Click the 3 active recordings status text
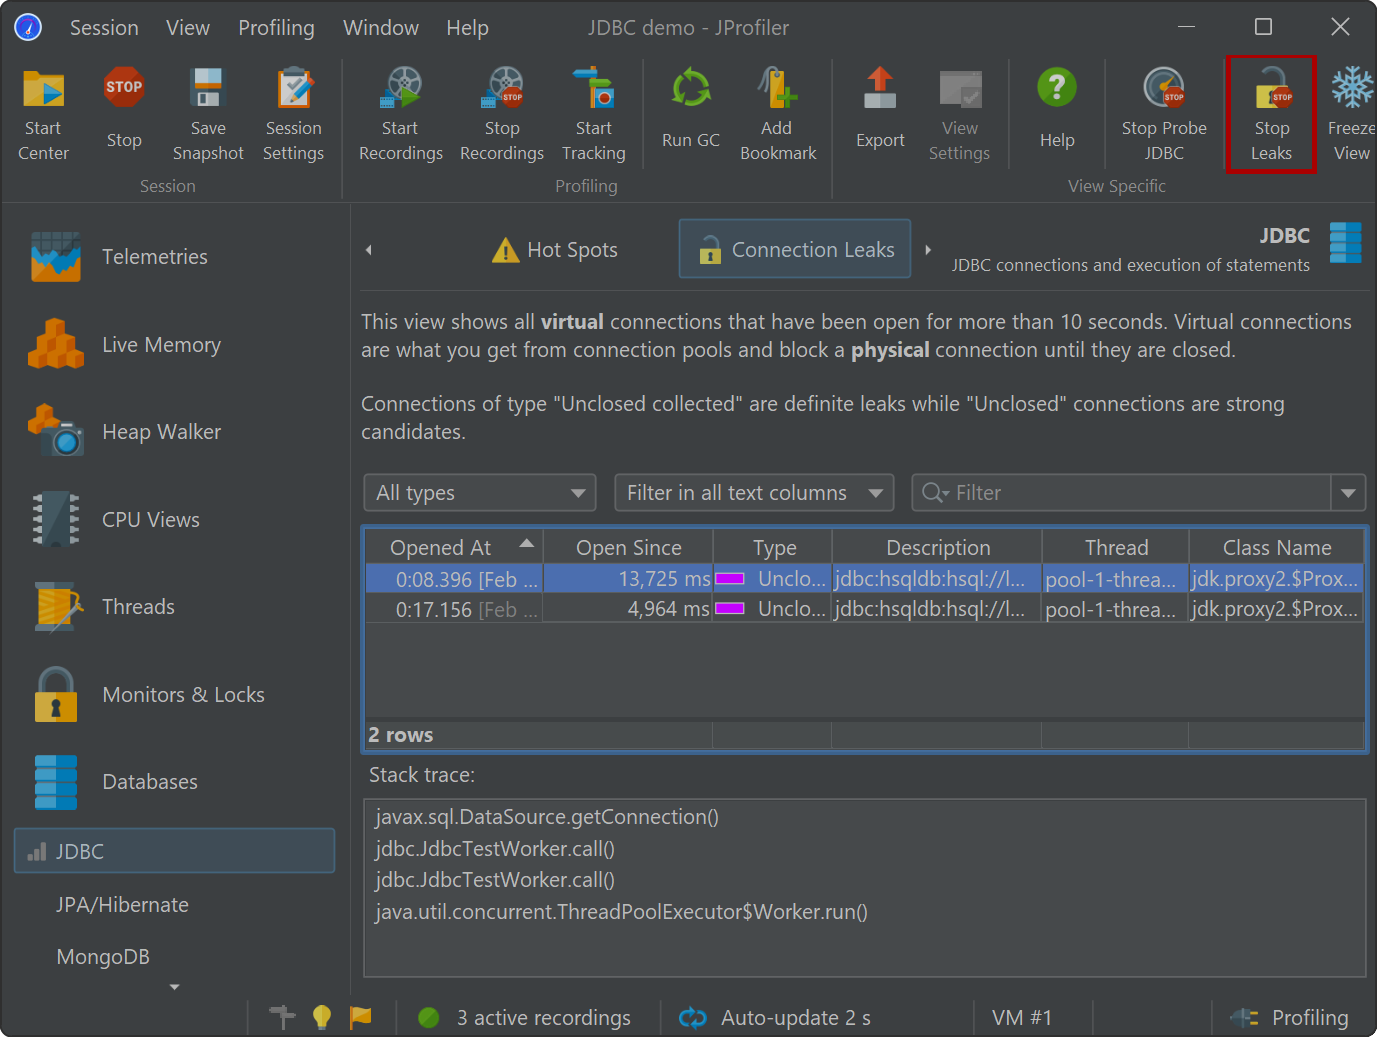The height and width of the screenshot is (1037, 1377). click(544, 1018)
